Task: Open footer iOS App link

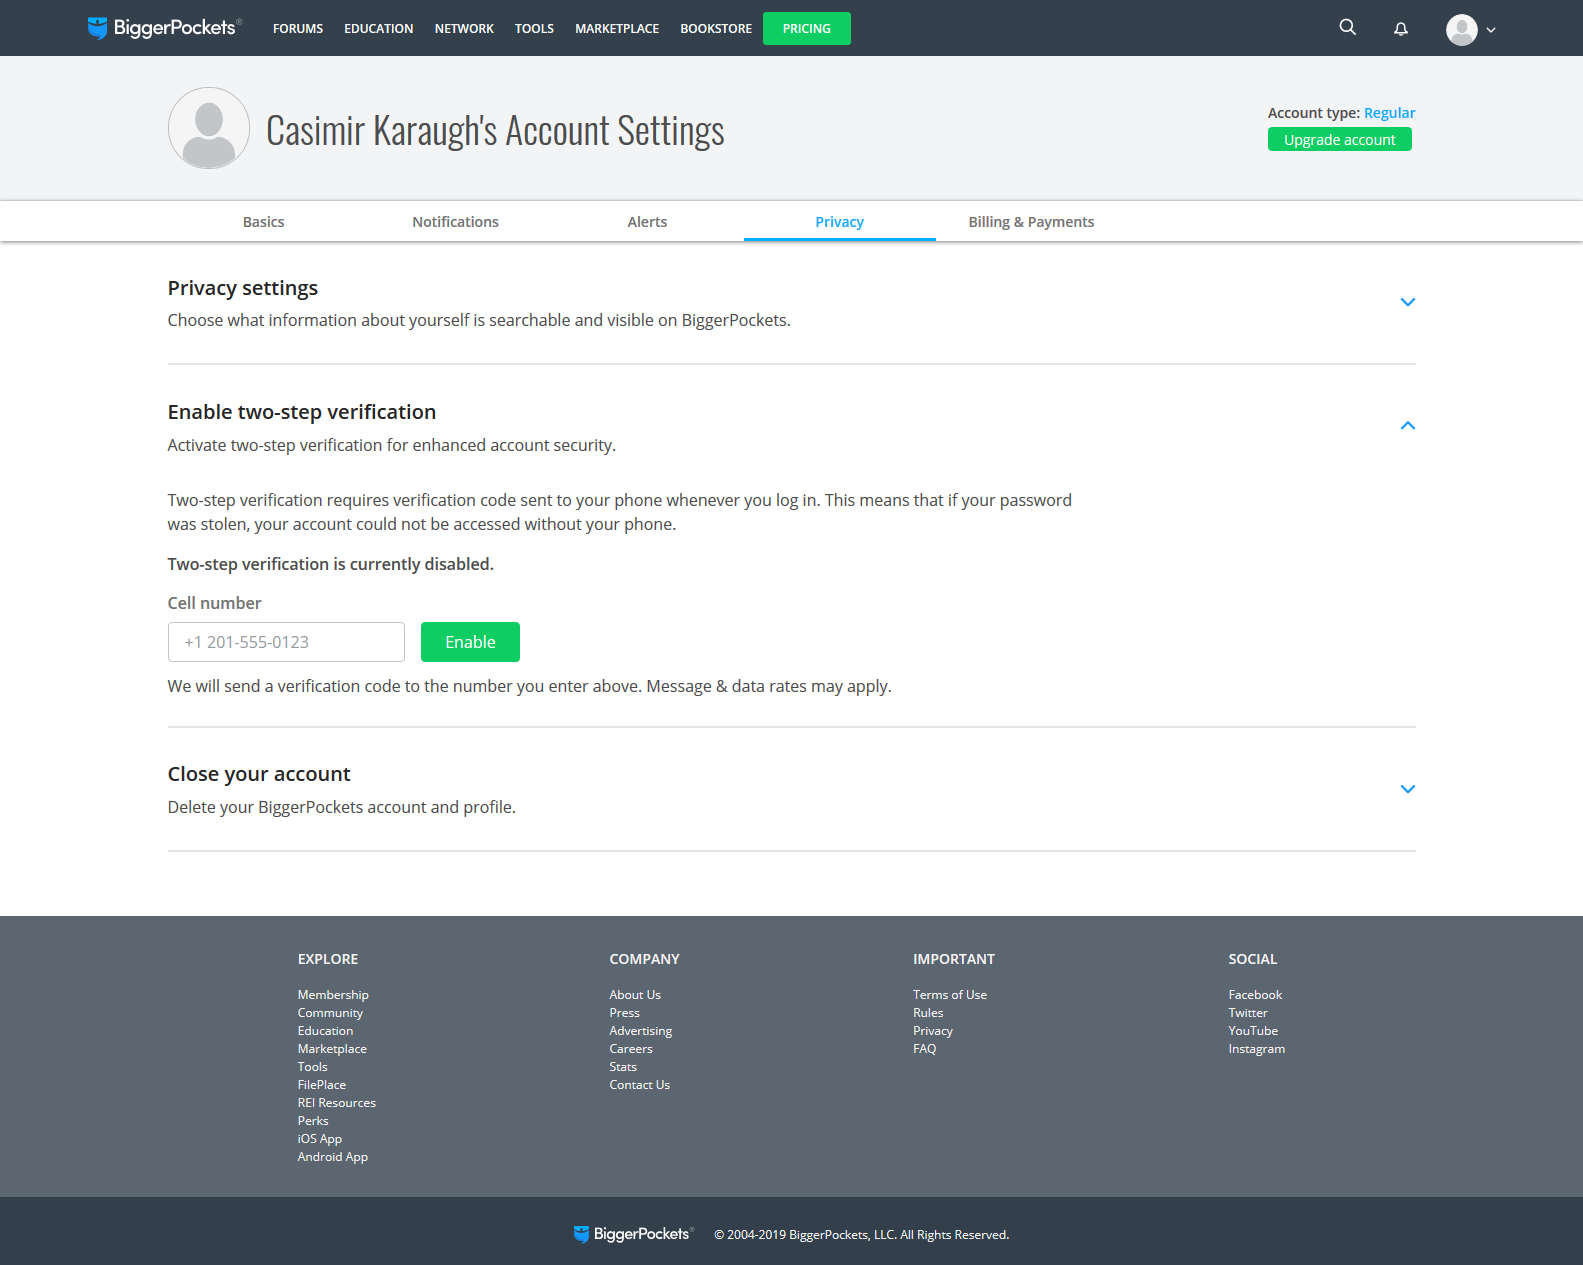Action: pos(320,1139)
